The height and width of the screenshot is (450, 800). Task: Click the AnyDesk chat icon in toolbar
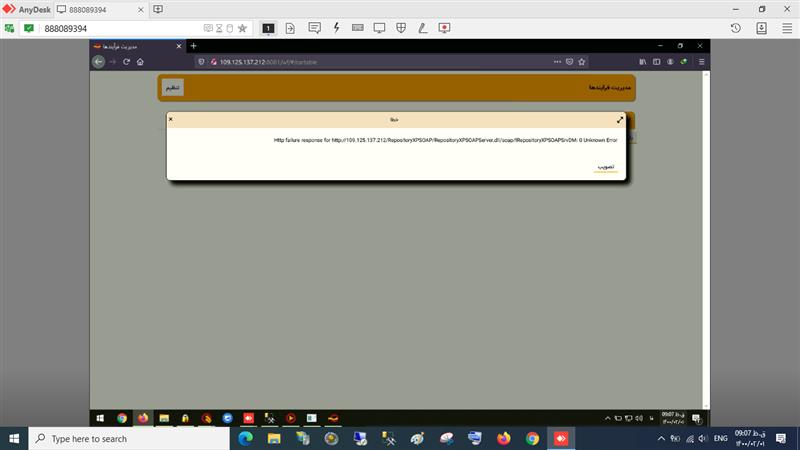tap(313, 28)
